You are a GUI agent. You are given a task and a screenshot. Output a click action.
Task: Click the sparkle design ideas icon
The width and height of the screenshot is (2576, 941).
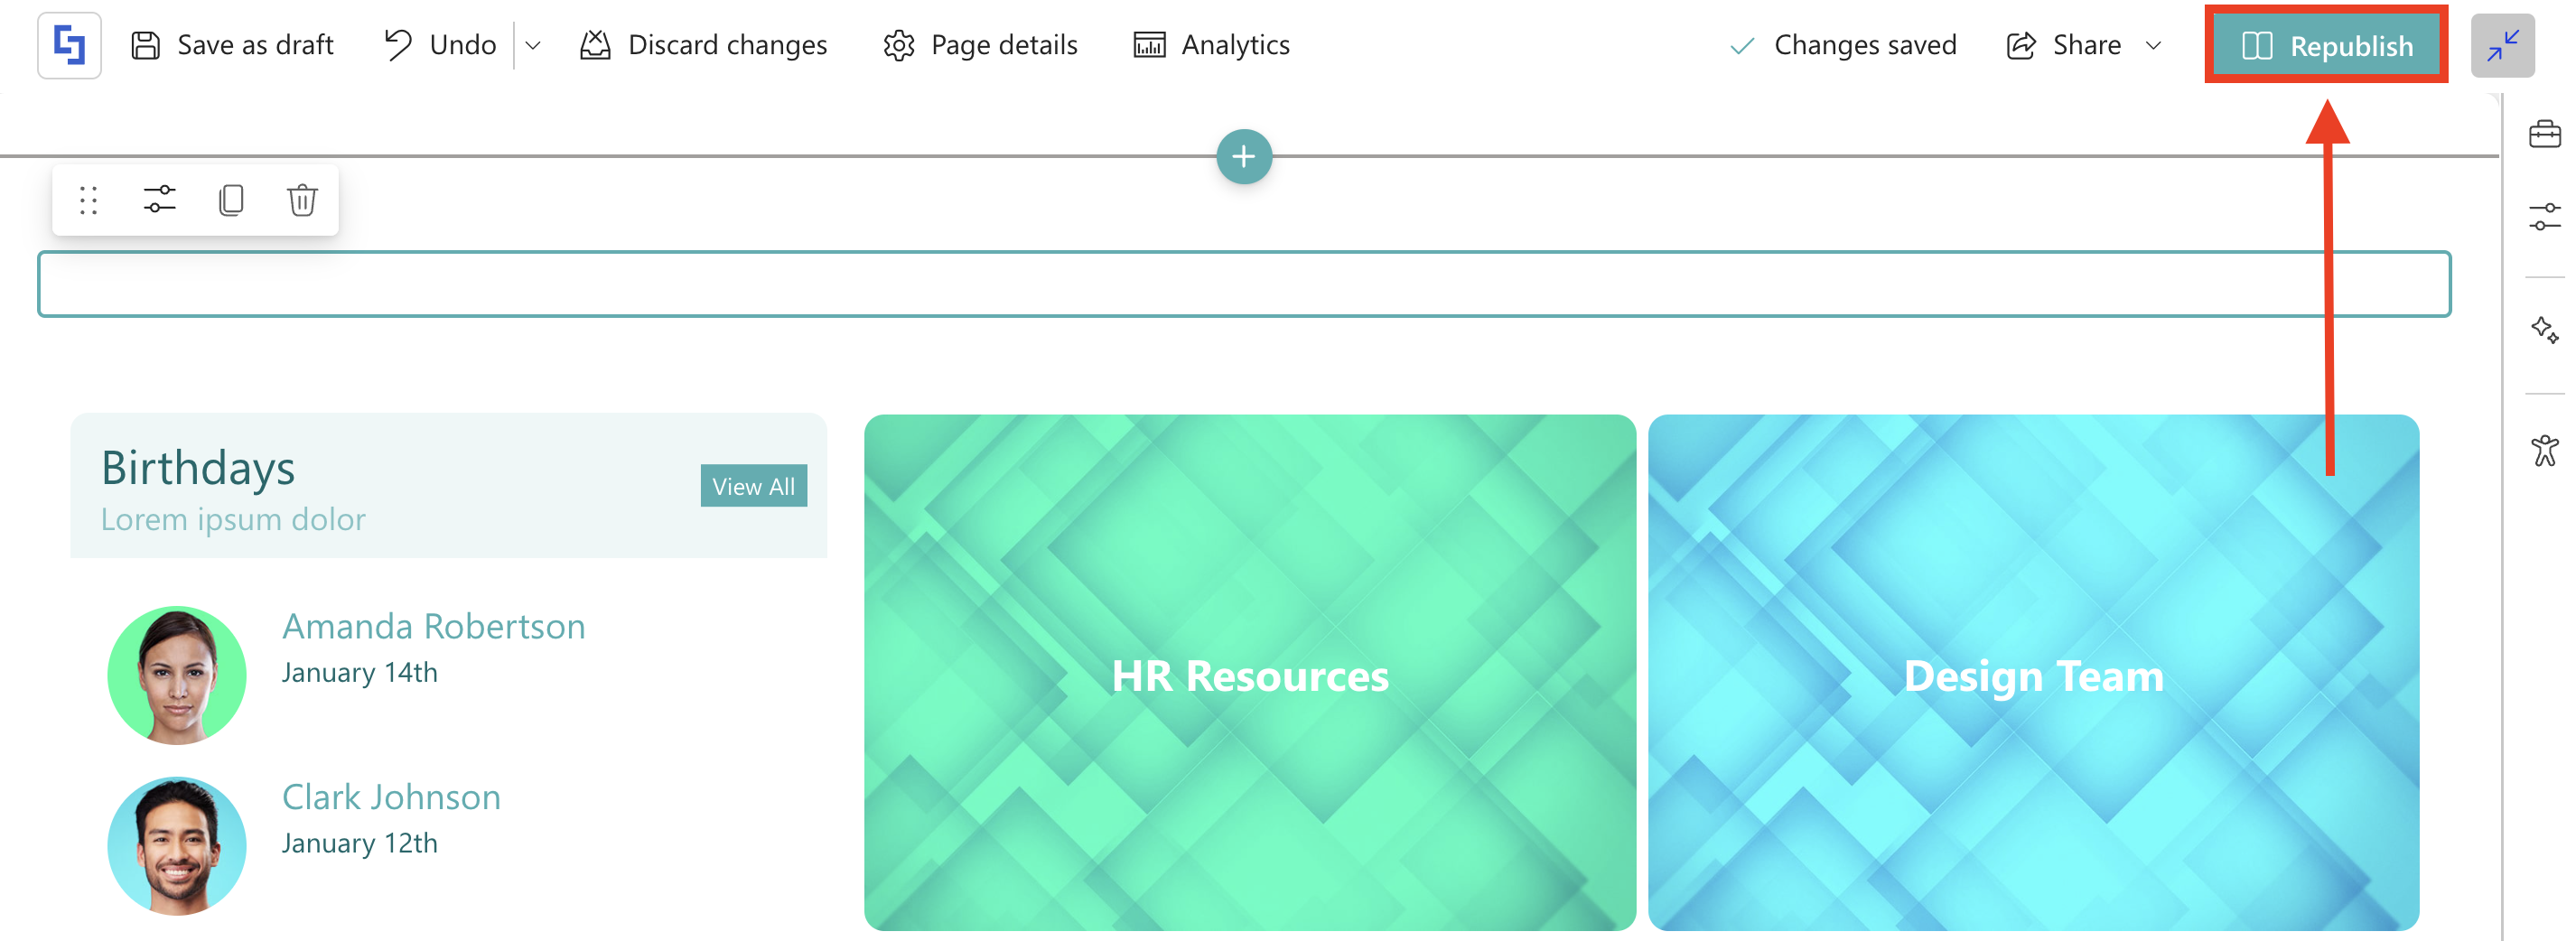(x=2544, y=330)
